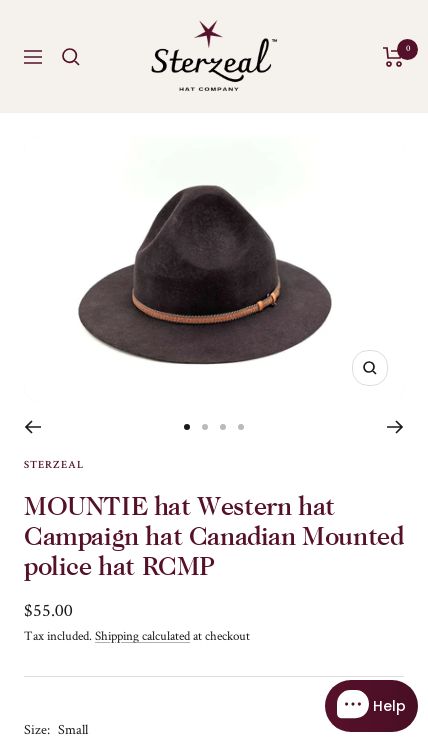Image resolution: width=428 pixels, height=746 pixels.
Task: Go to the shopping cart
Action: pyautogui.click(x=394, y=57)
